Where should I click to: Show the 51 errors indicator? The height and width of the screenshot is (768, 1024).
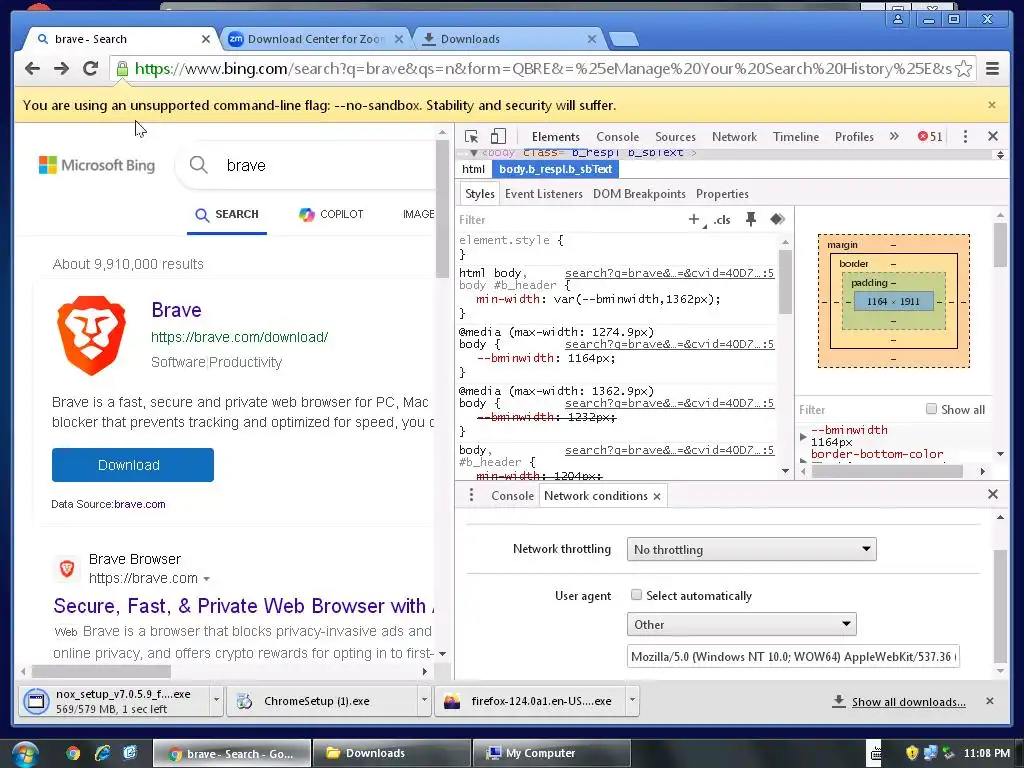[930, 136]
